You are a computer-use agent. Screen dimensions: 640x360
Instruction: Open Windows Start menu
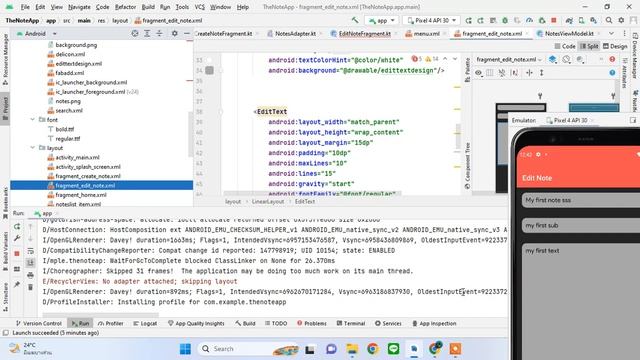(185, 349)
